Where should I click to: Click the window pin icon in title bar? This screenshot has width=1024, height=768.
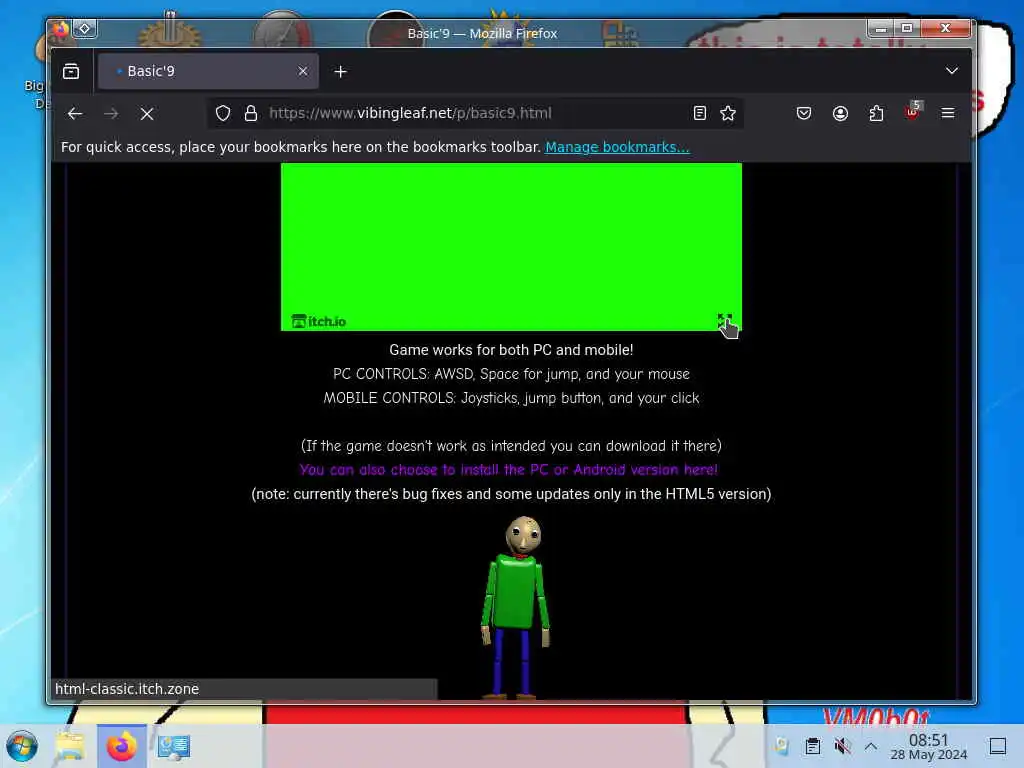click(84, 29)
